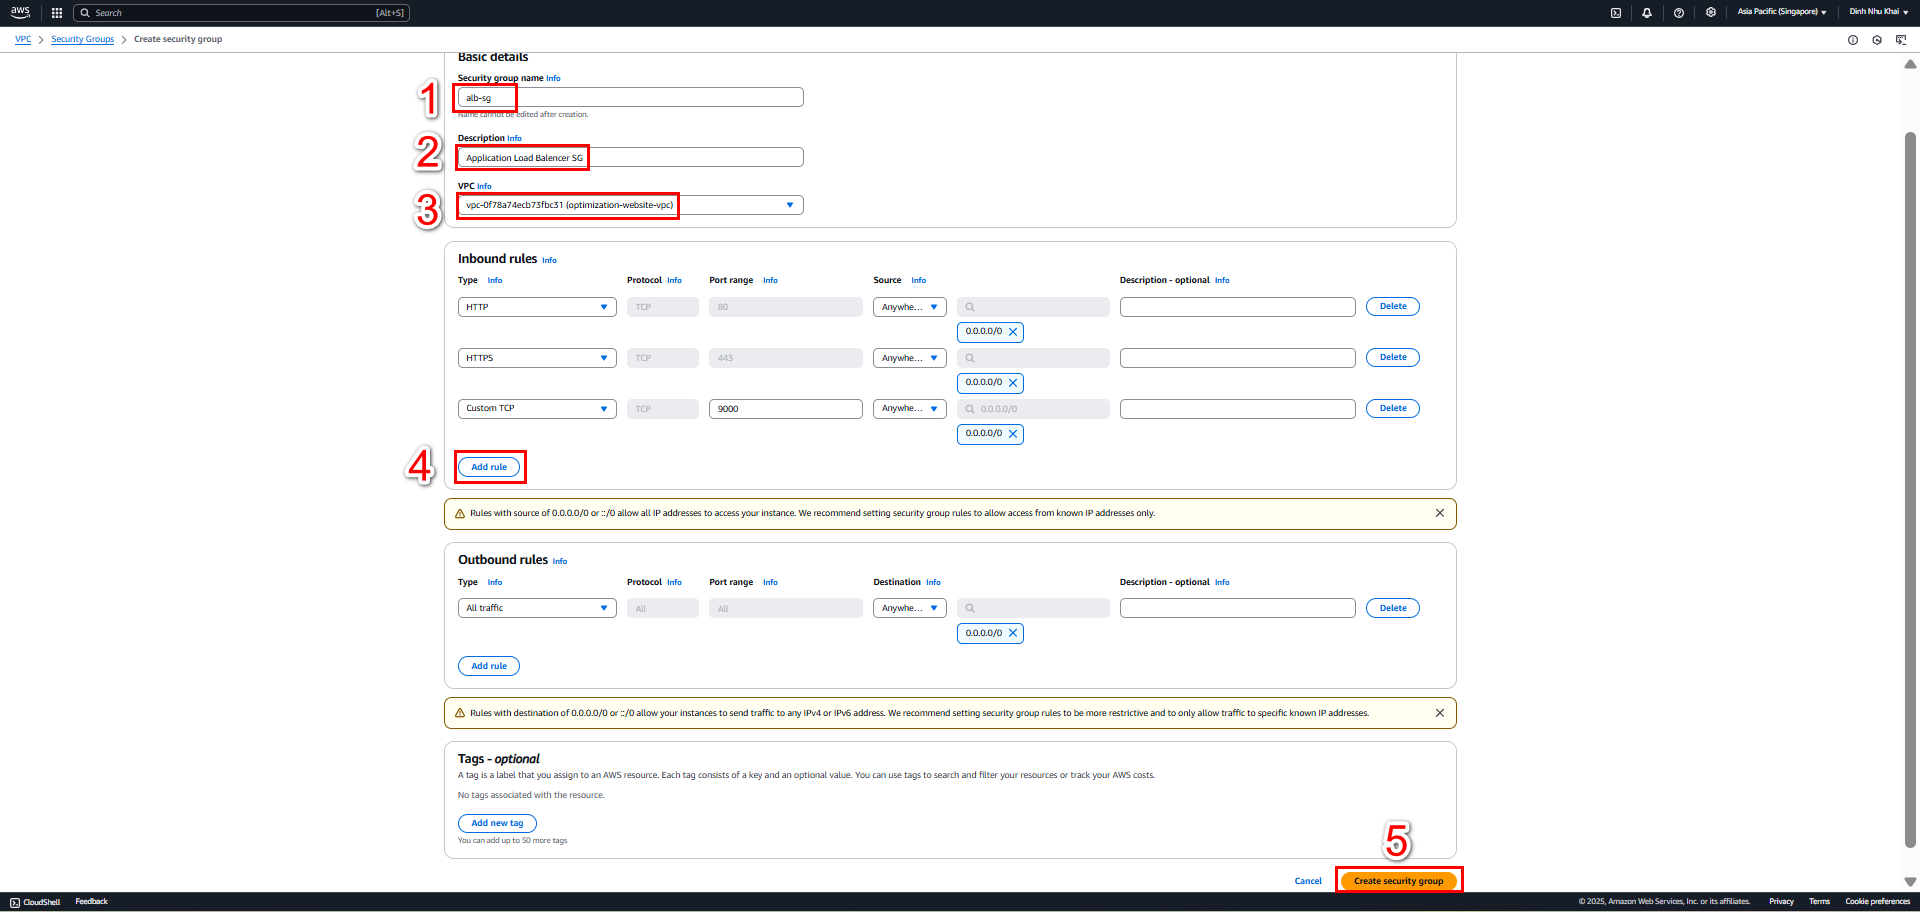Viewport: 1920px width, 912px height.
Task: Open the settings gear in top bar
Action: 1711,13
